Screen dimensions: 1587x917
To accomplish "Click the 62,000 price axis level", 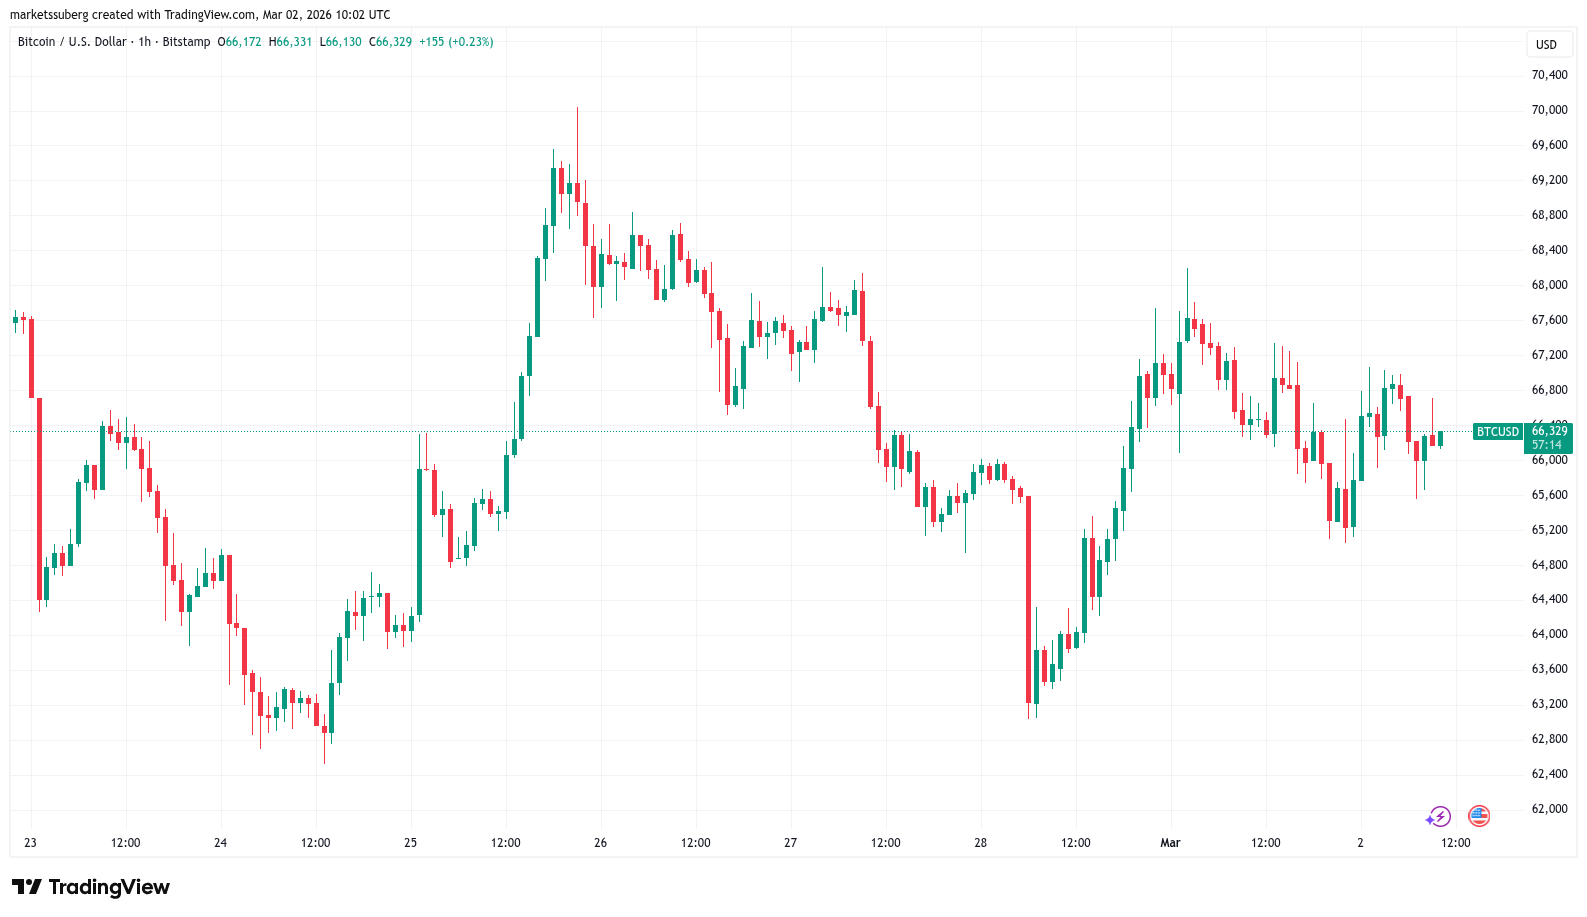I will pyautogui.click(x=1549, y=809).
